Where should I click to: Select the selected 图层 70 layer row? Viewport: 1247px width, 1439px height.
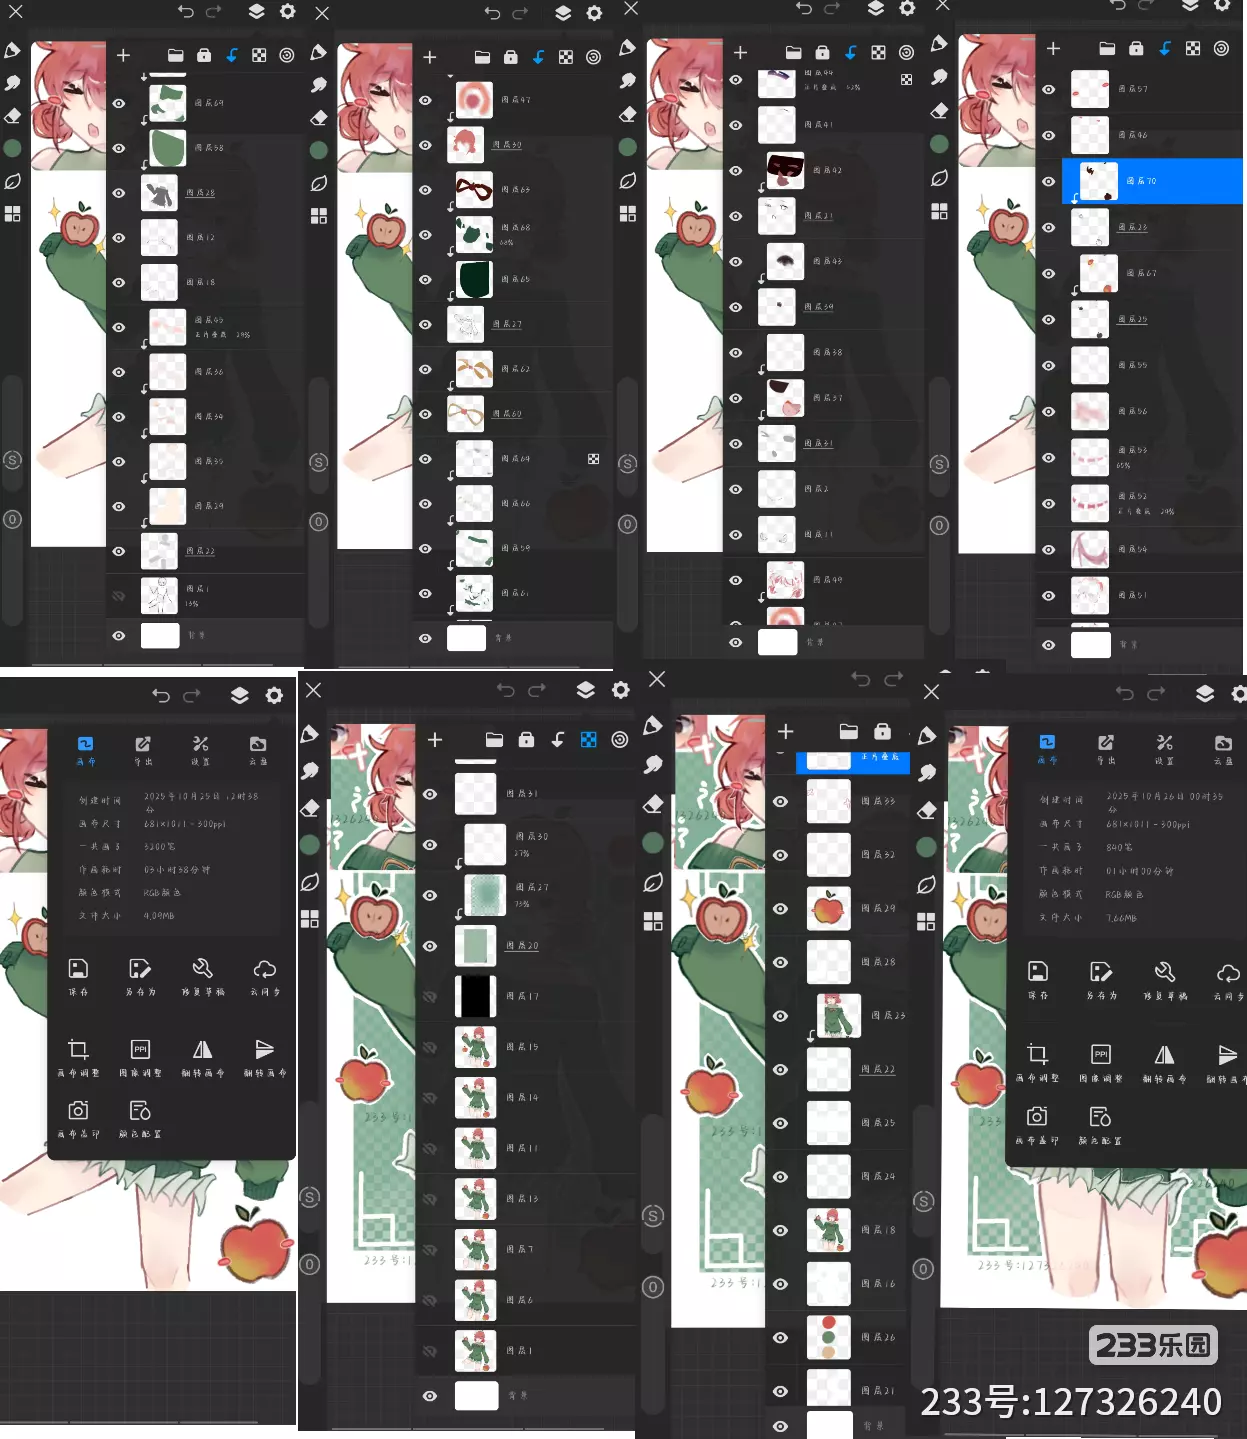(1152, 181)
